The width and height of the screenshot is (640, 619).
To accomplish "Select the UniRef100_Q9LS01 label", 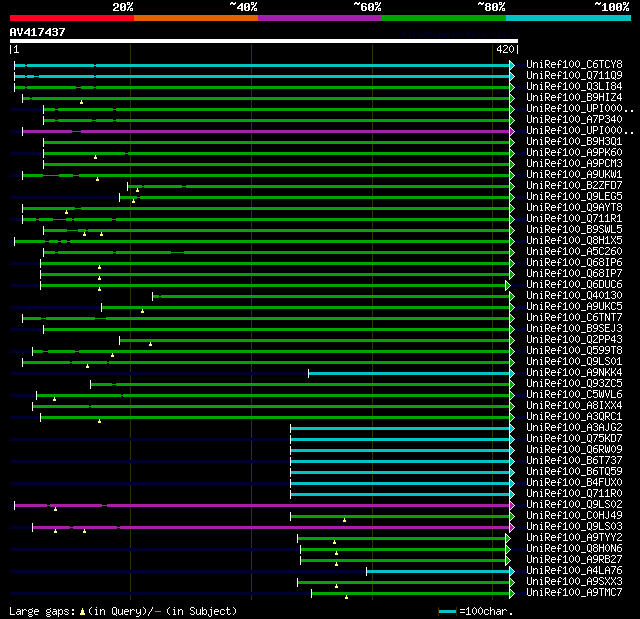I will [574, 362].
